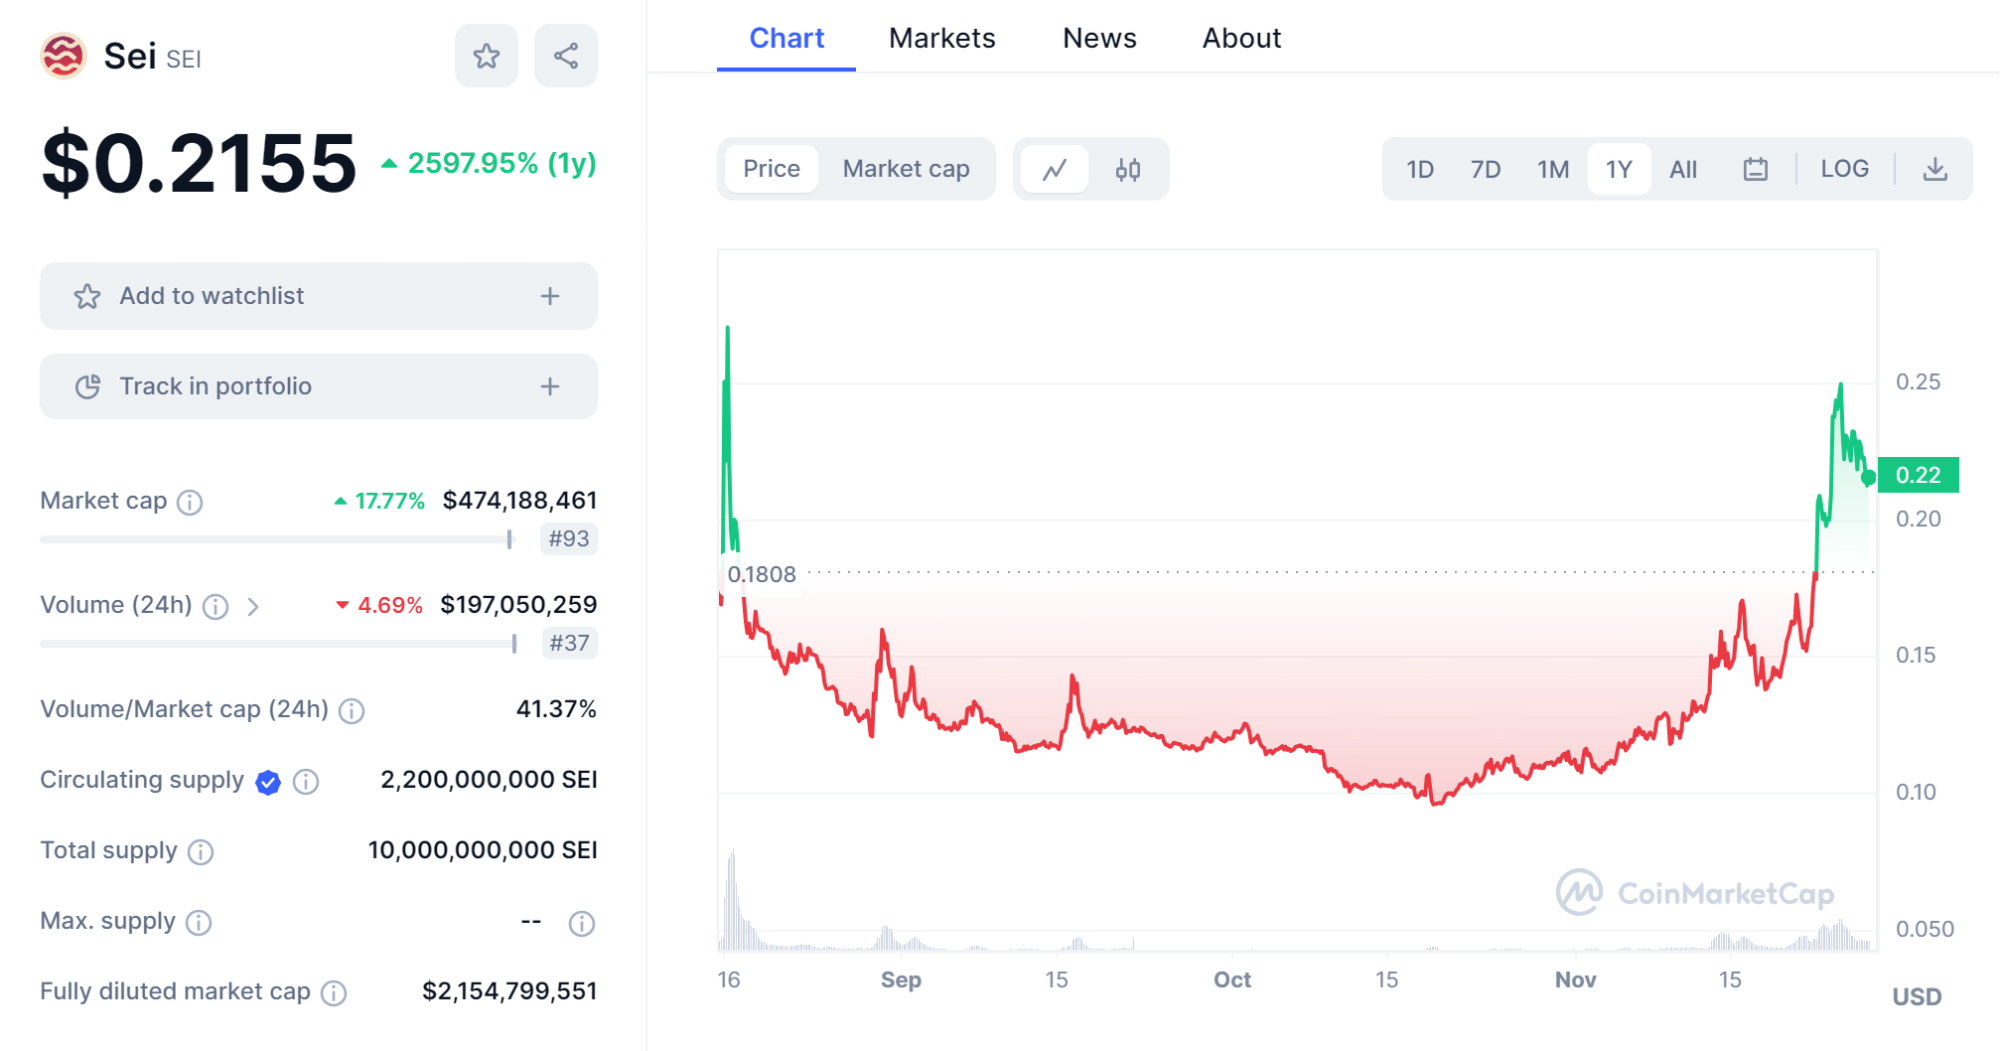This screenshot has height=1051, width=2000.
Task: Switch to the candlestick chart icon
Action: point(1128,170)
